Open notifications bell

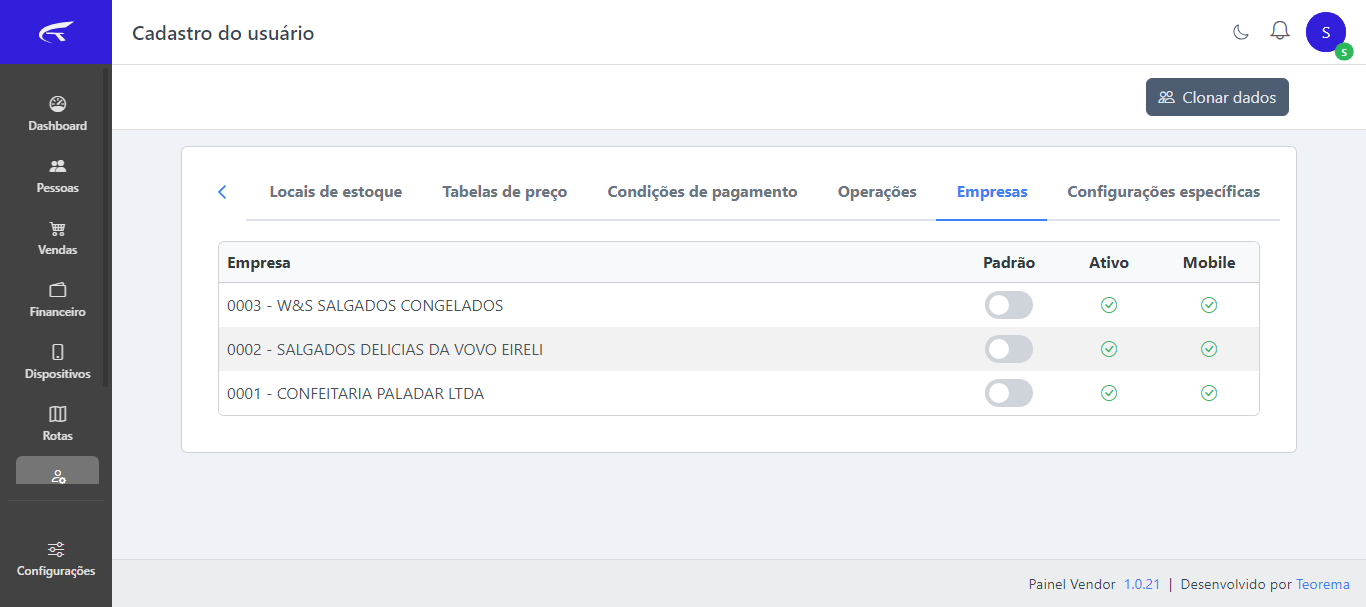1280,32
